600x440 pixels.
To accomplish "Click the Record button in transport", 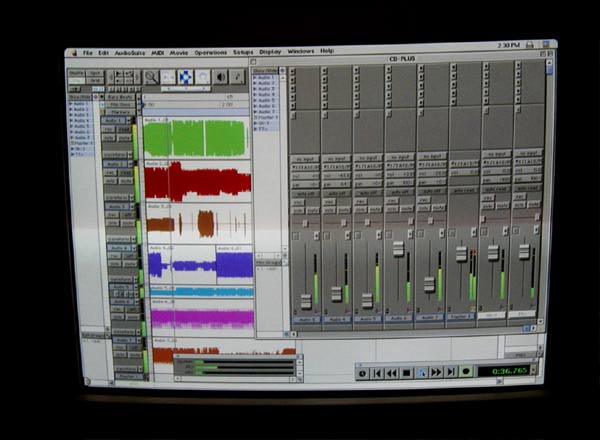I will (466, 372).
